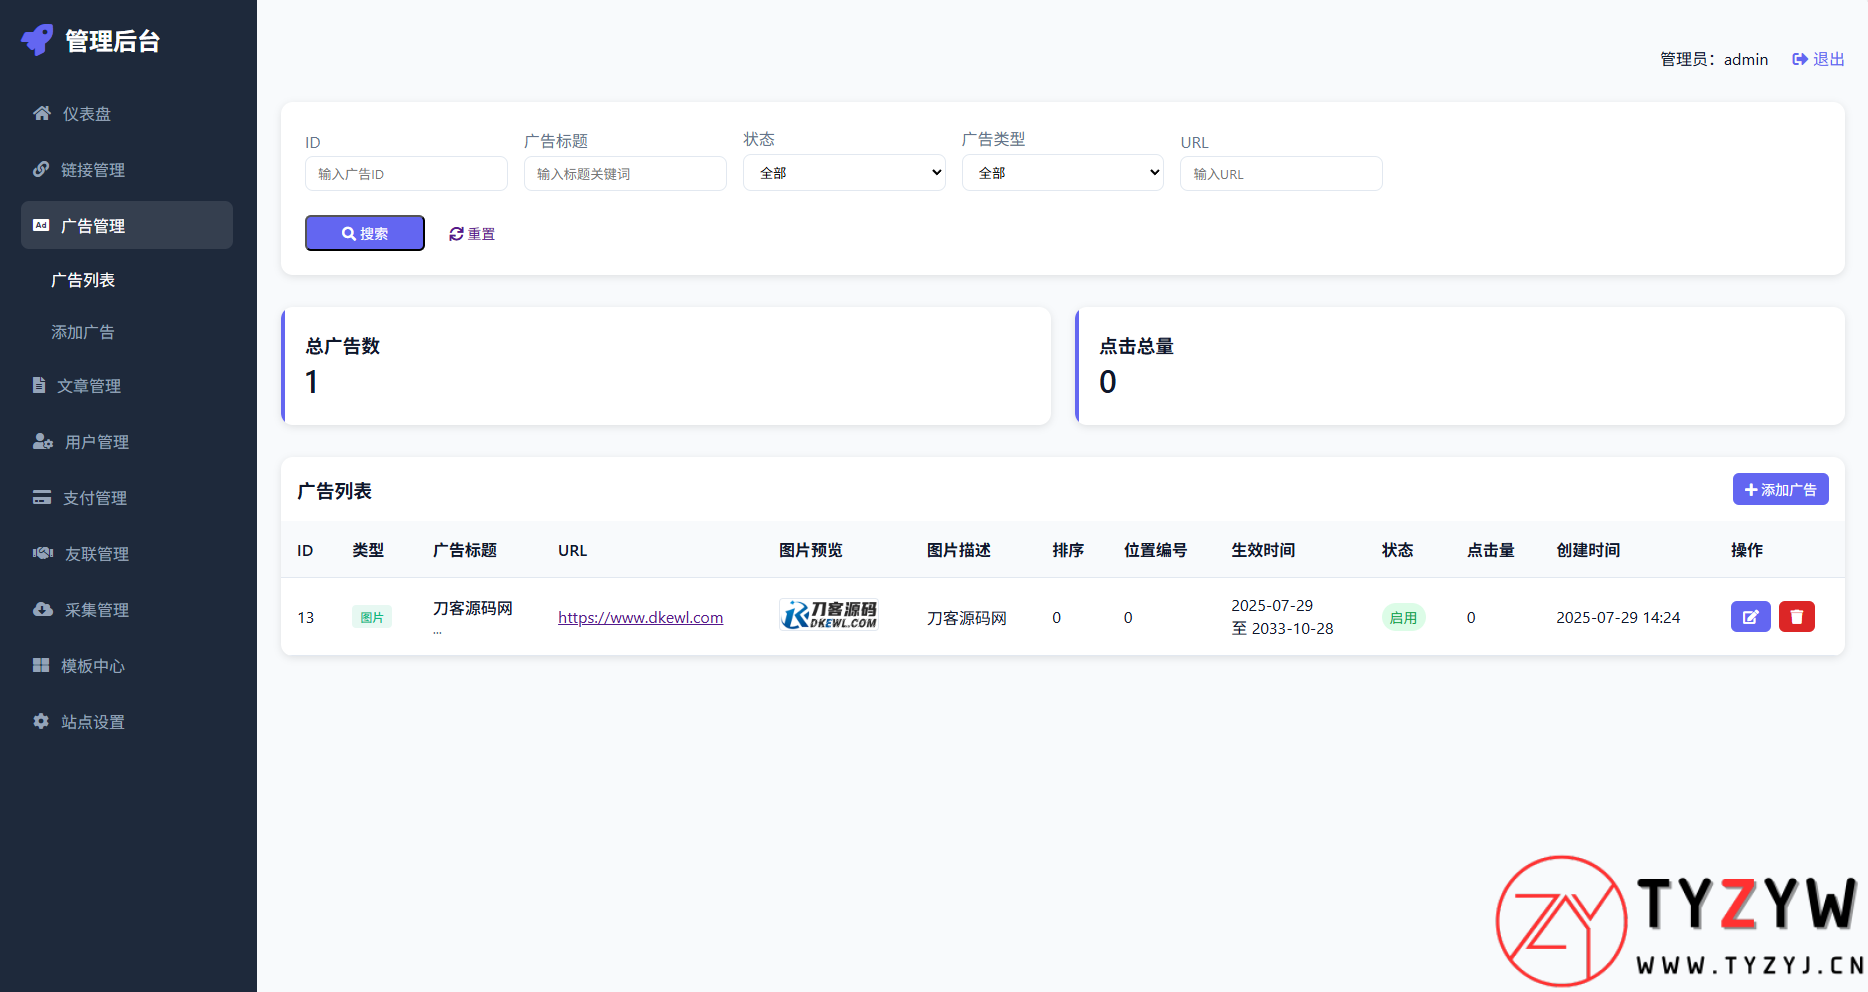The image size is (1868, 992).
Task: Click the collection management cloud icon
Action: click(x=43, y=609)
